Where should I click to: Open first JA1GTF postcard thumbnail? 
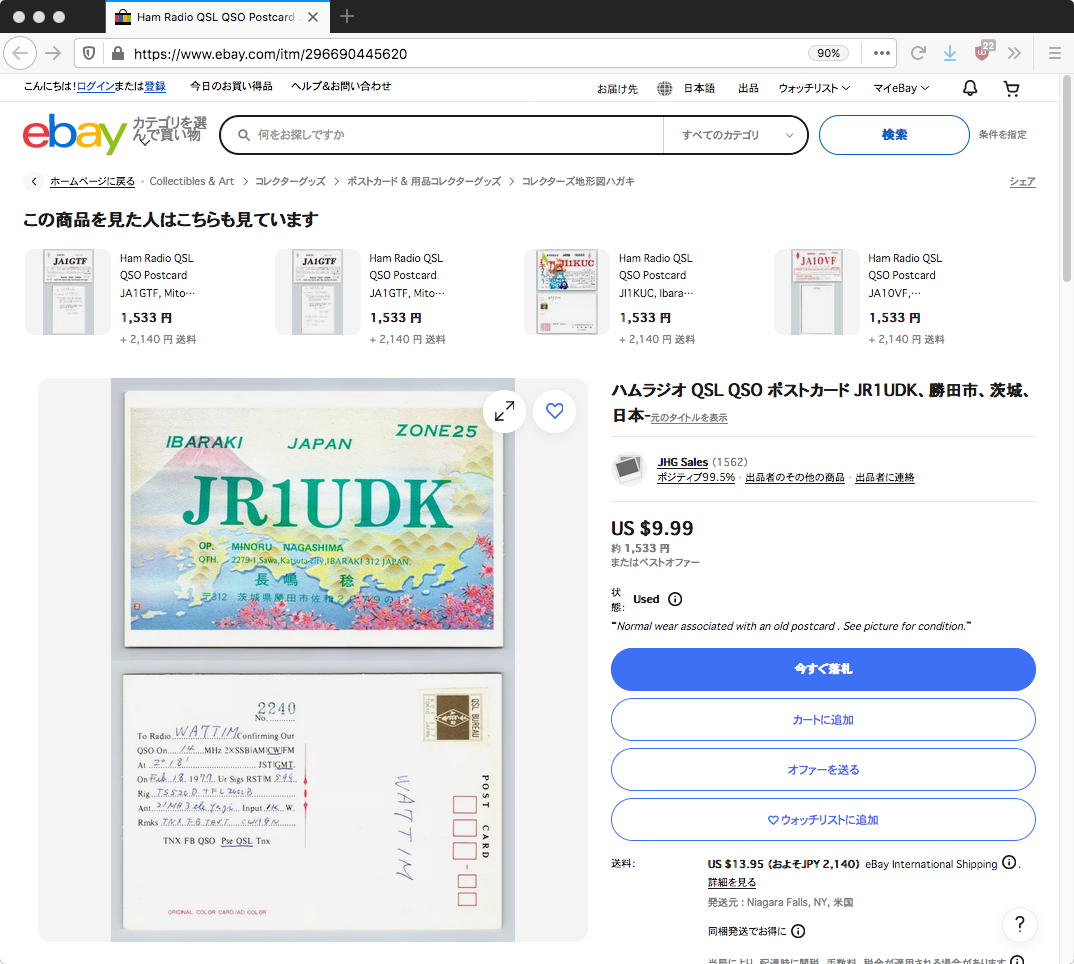click(68, 292)
